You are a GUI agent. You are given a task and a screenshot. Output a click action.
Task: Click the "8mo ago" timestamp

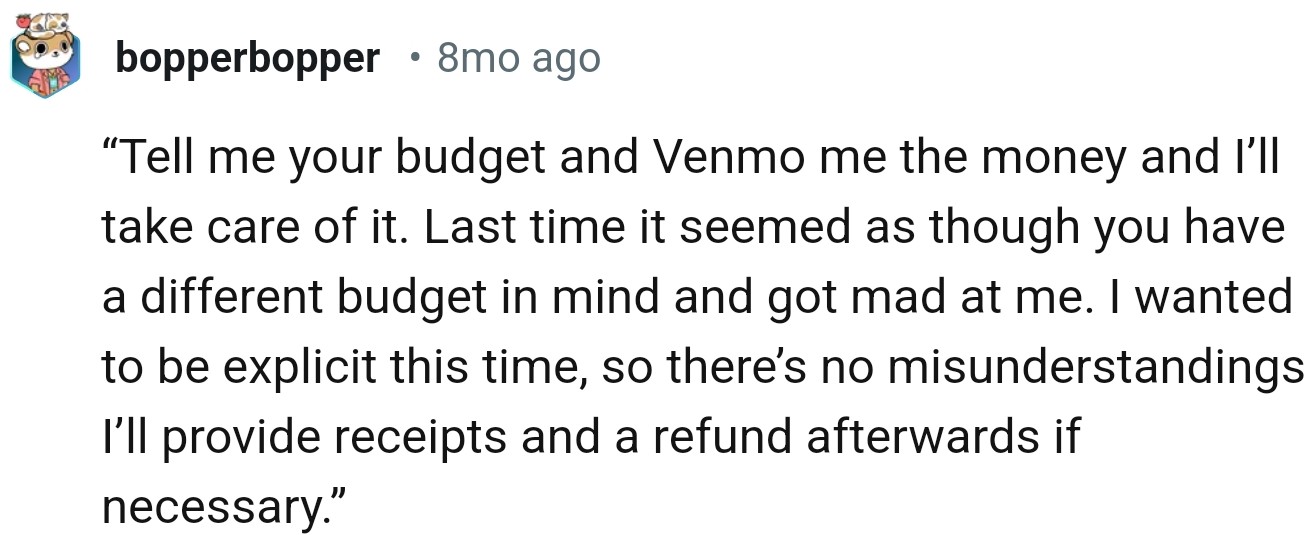(519, 60)
